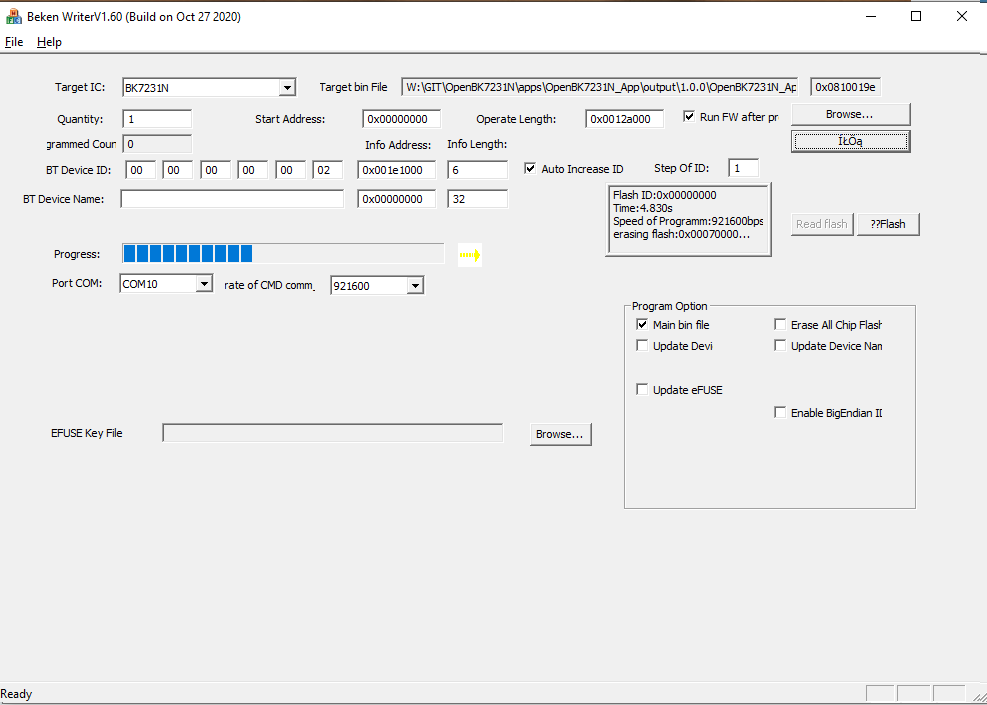Enable BigEndian ID checkbox
Viewport: 987px width, 705px height.
pos(780,412)
